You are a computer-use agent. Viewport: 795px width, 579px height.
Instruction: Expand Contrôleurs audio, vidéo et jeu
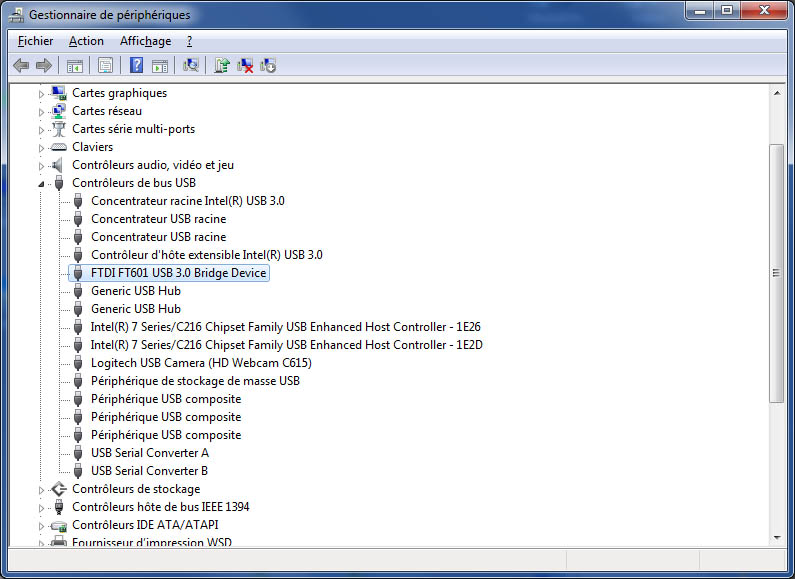tap(42, 166)
